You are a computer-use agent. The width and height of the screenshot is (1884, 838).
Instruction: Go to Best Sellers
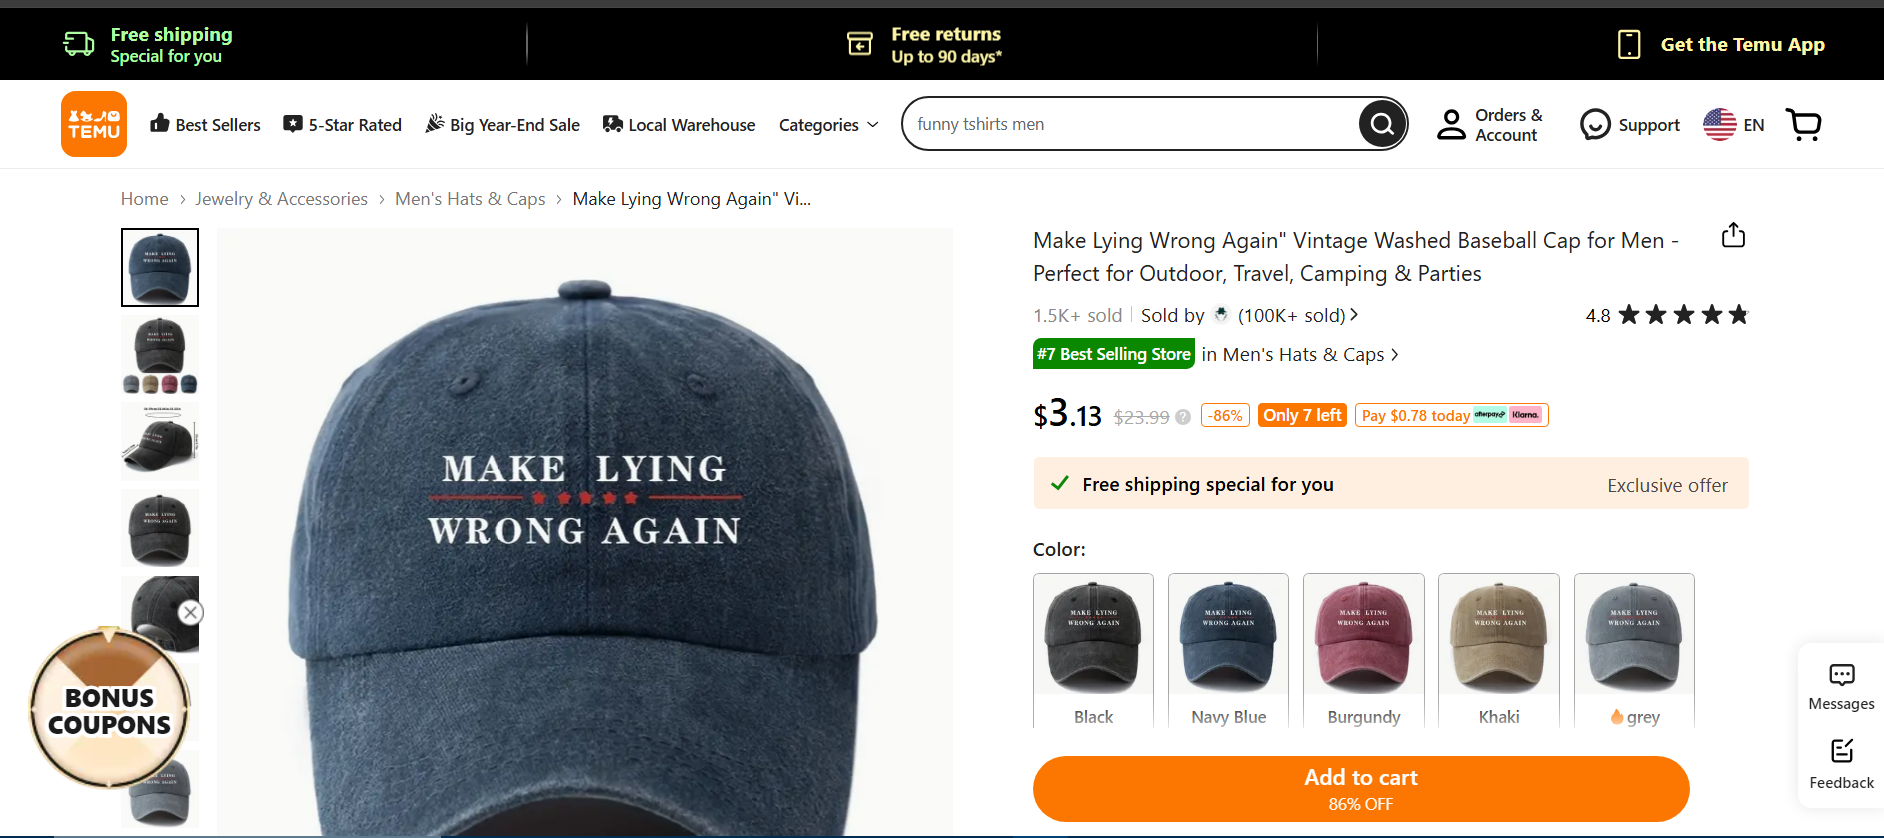point(205,125)
